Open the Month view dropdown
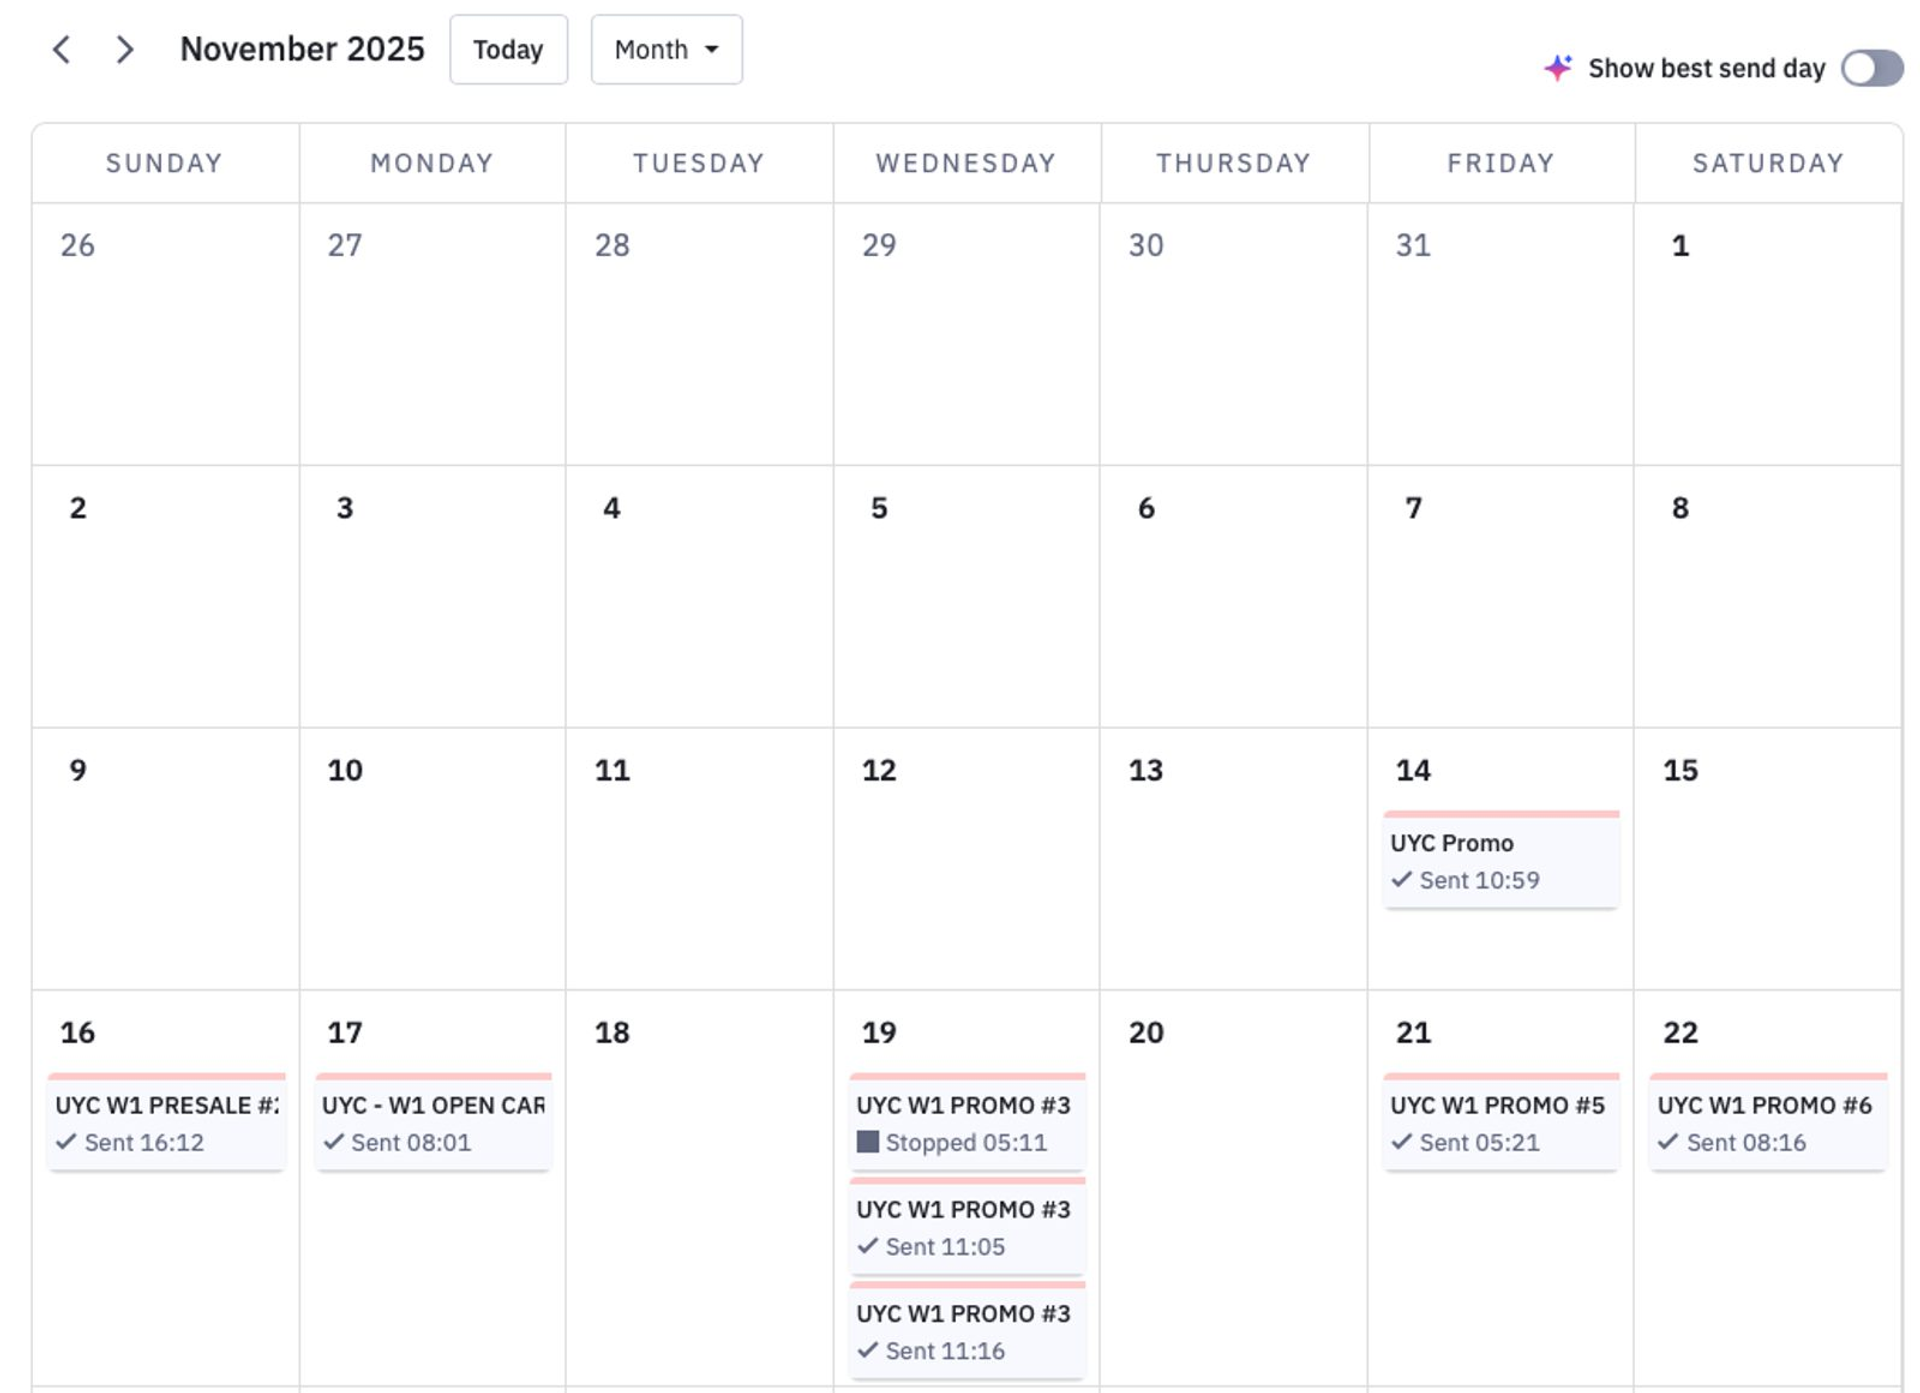 click(x=666, y=50)
